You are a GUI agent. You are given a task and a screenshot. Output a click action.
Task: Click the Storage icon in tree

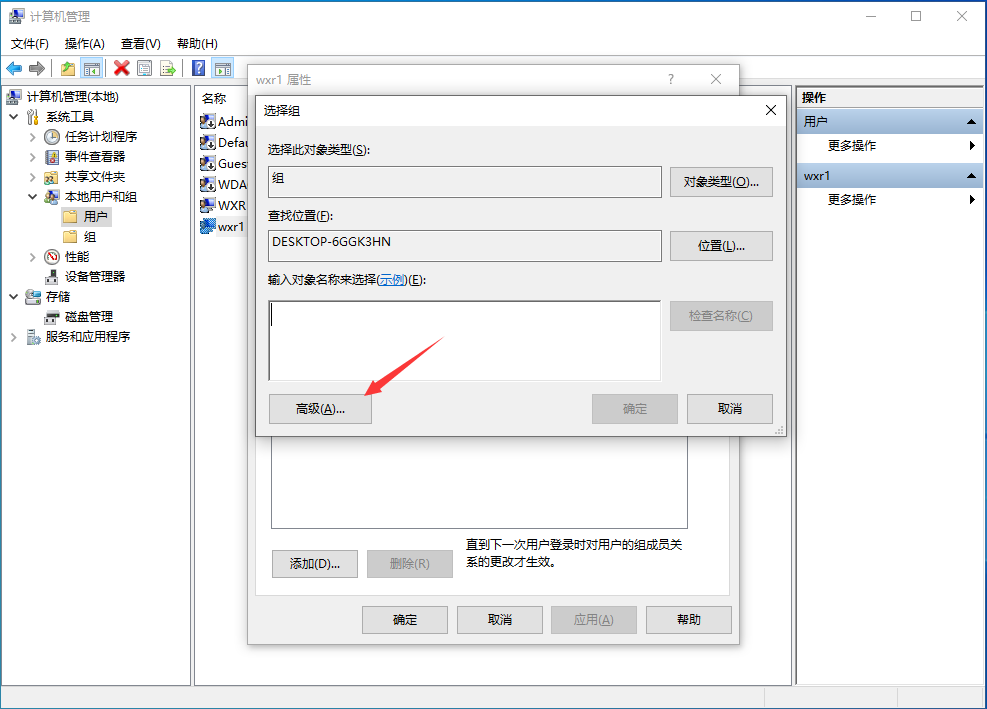click(x=33, y=297)
